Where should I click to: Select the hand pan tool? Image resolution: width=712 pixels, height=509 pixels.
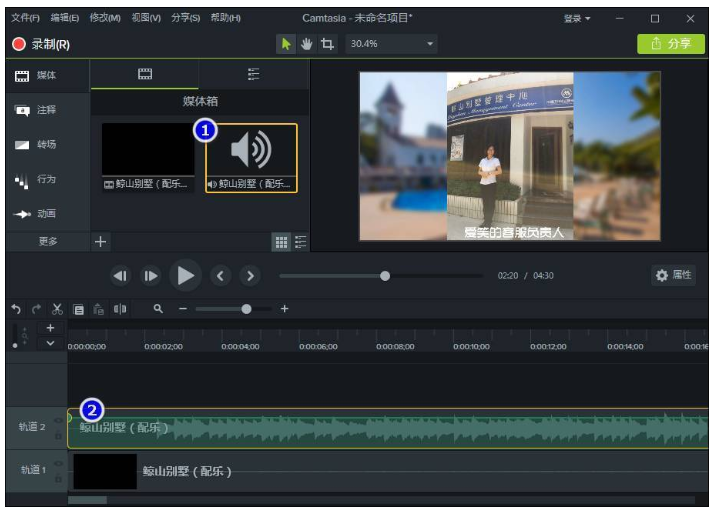point(307,44)
